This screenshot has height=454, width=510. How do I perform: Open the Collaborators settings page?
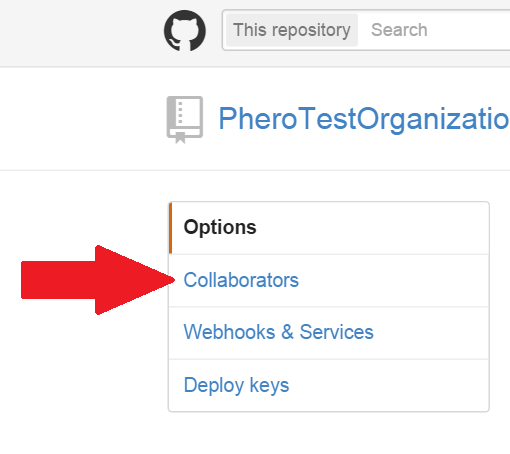pos(329,280)
